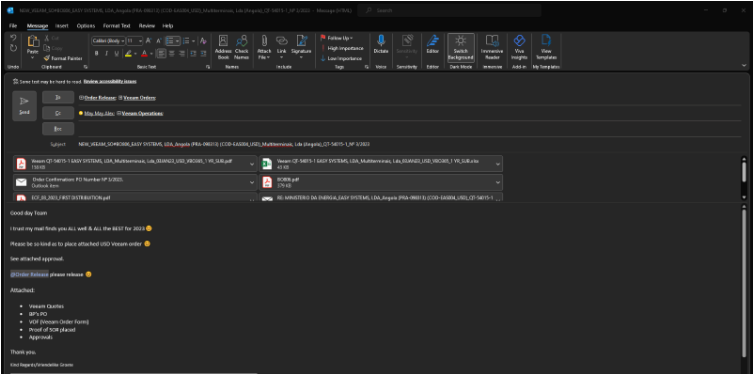Pick the yellow text highlight color
Viewport: 754px width, 374px height.
[x=128, y=53]
